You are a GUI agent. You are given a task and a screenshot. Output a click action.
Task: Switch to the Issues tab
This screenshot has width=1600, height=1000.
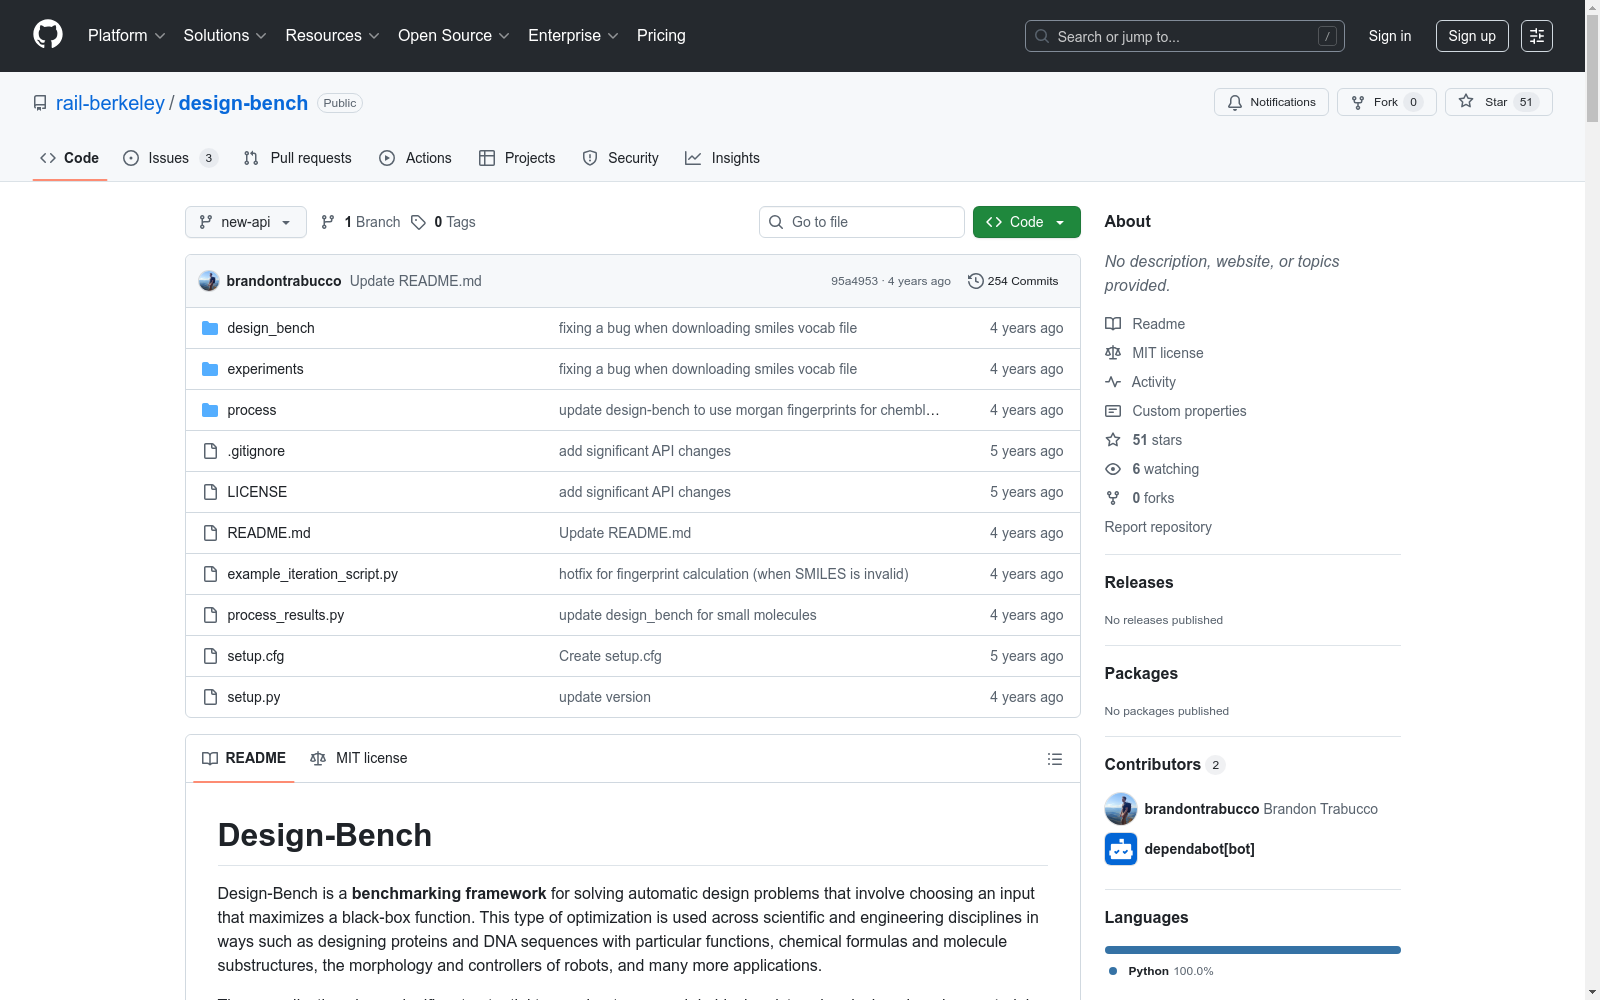(x=170, y=158)
